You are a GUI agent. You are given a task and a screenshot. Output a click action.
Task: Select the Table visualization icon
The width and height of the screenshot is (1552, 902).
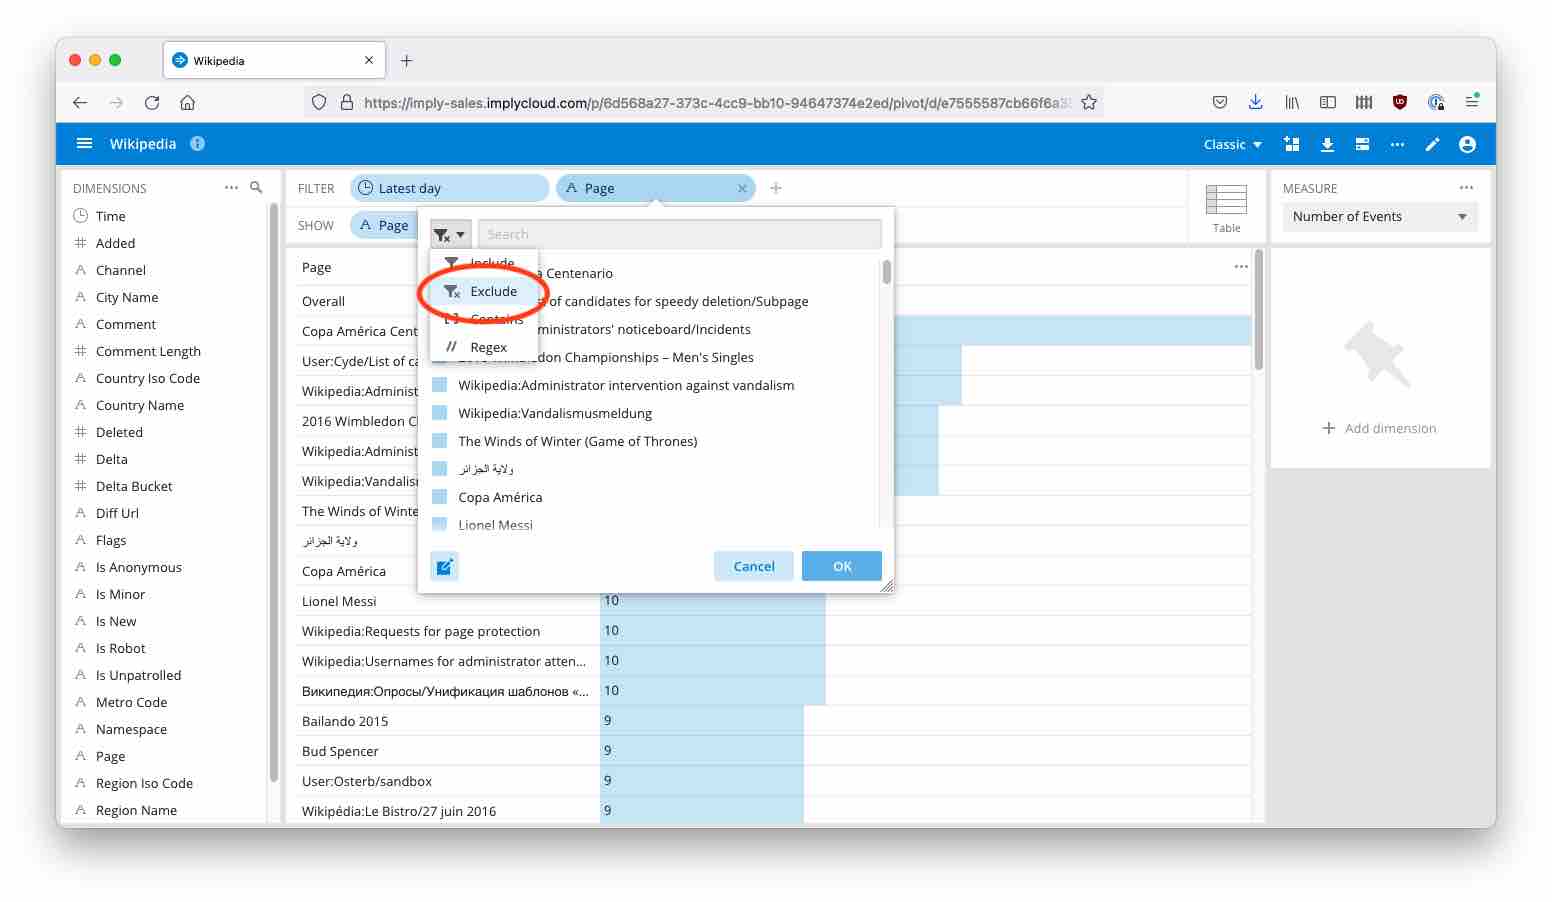pos(1226,208)
